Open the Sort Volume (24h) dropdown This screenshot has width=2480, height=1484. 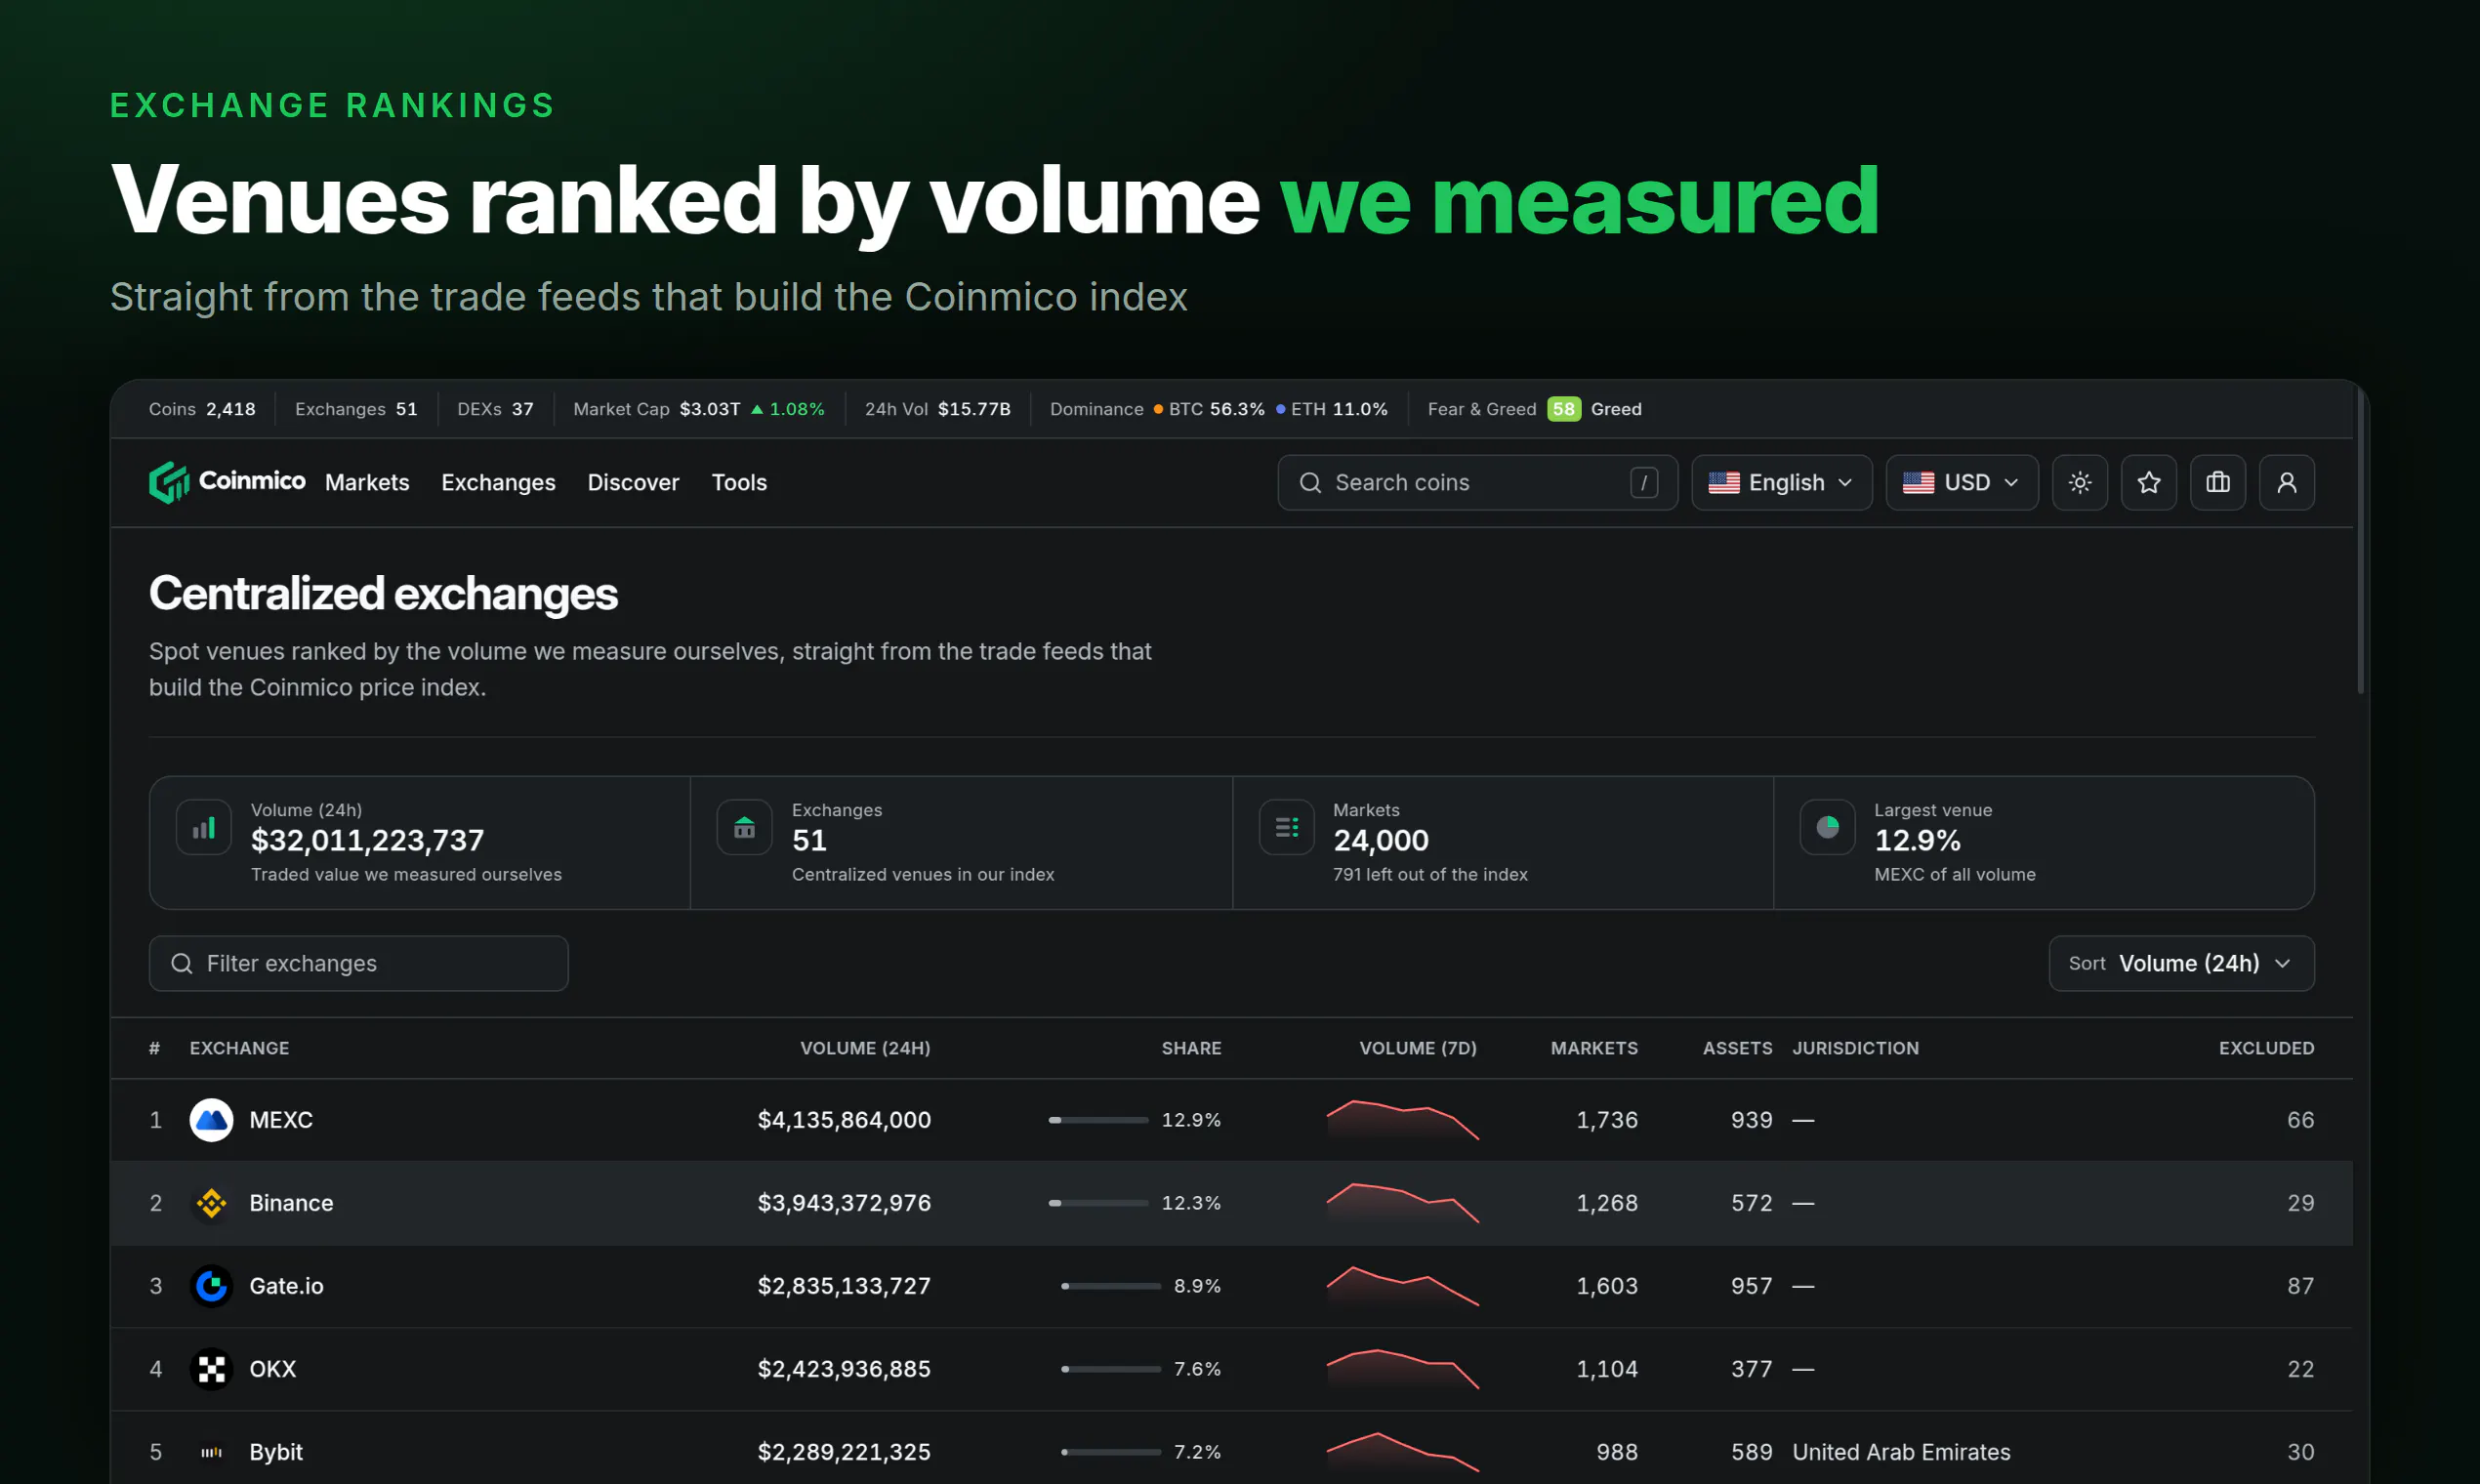[2182, 964]
